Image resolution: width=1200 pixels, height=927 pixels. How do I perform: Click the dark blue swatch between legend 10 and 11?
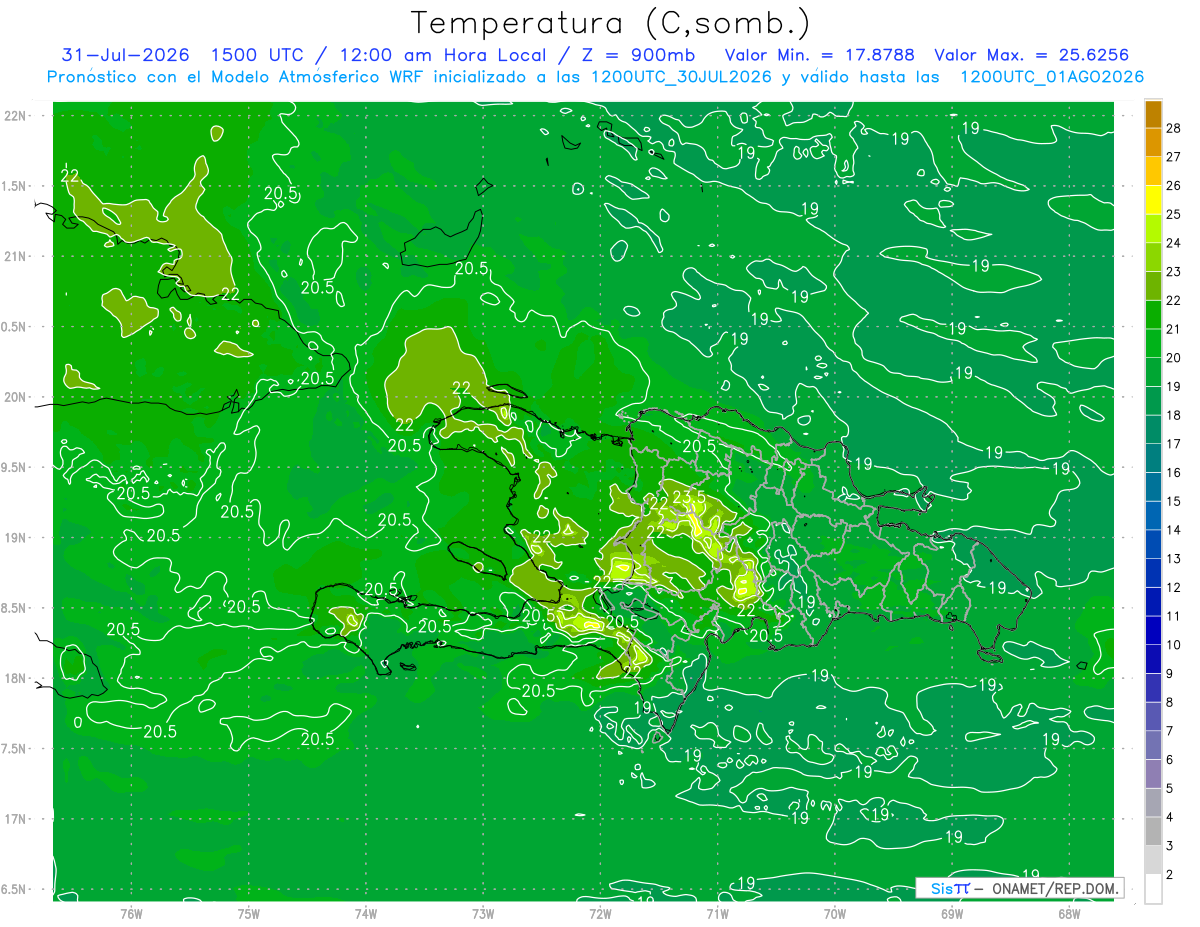pyautogui.click(x=1153, y=630)
